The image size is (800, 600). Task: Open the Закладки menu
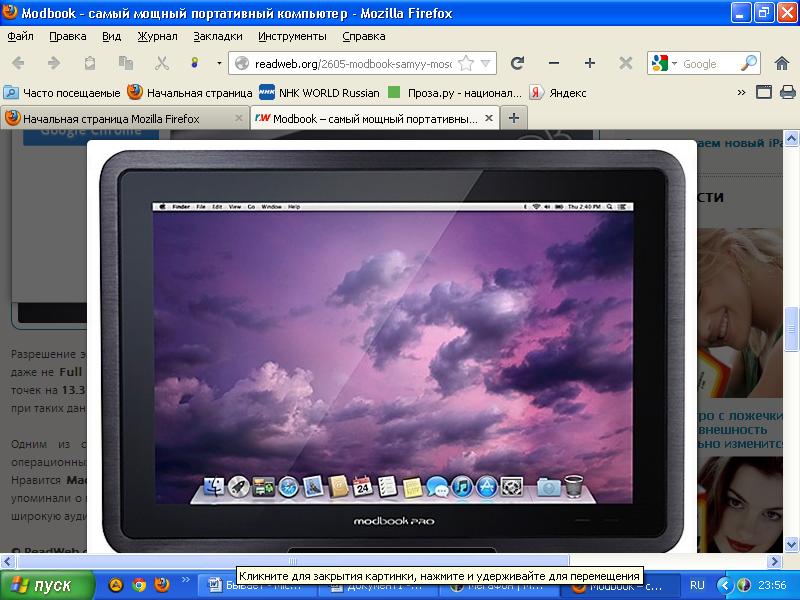pos(217,36)
